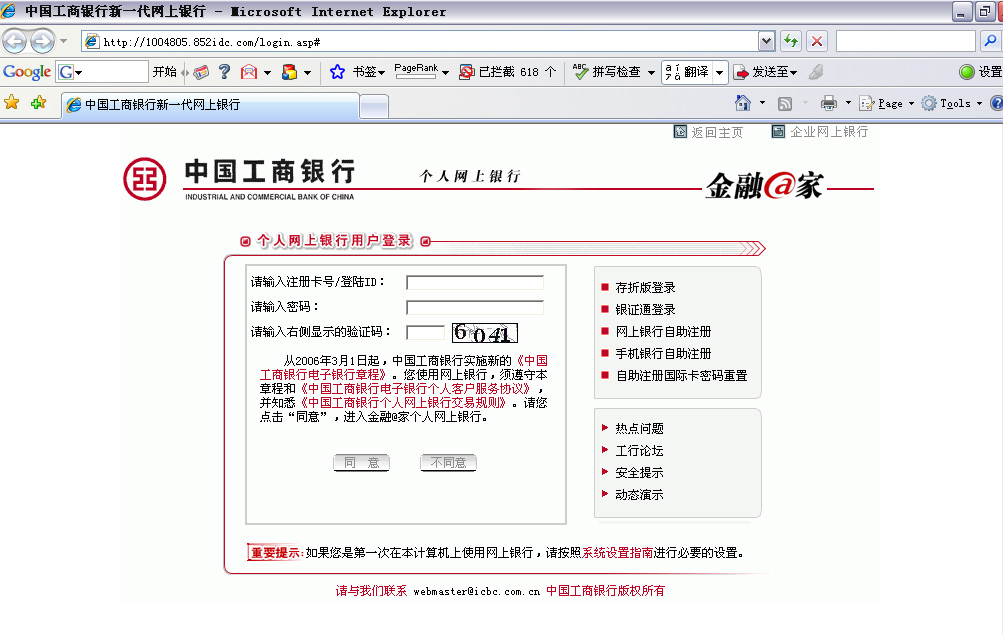This screenshot has width=1003, height=635.
Task: Click the magnifier search icon
Action: pyautogui.click(x=990, y=42)
